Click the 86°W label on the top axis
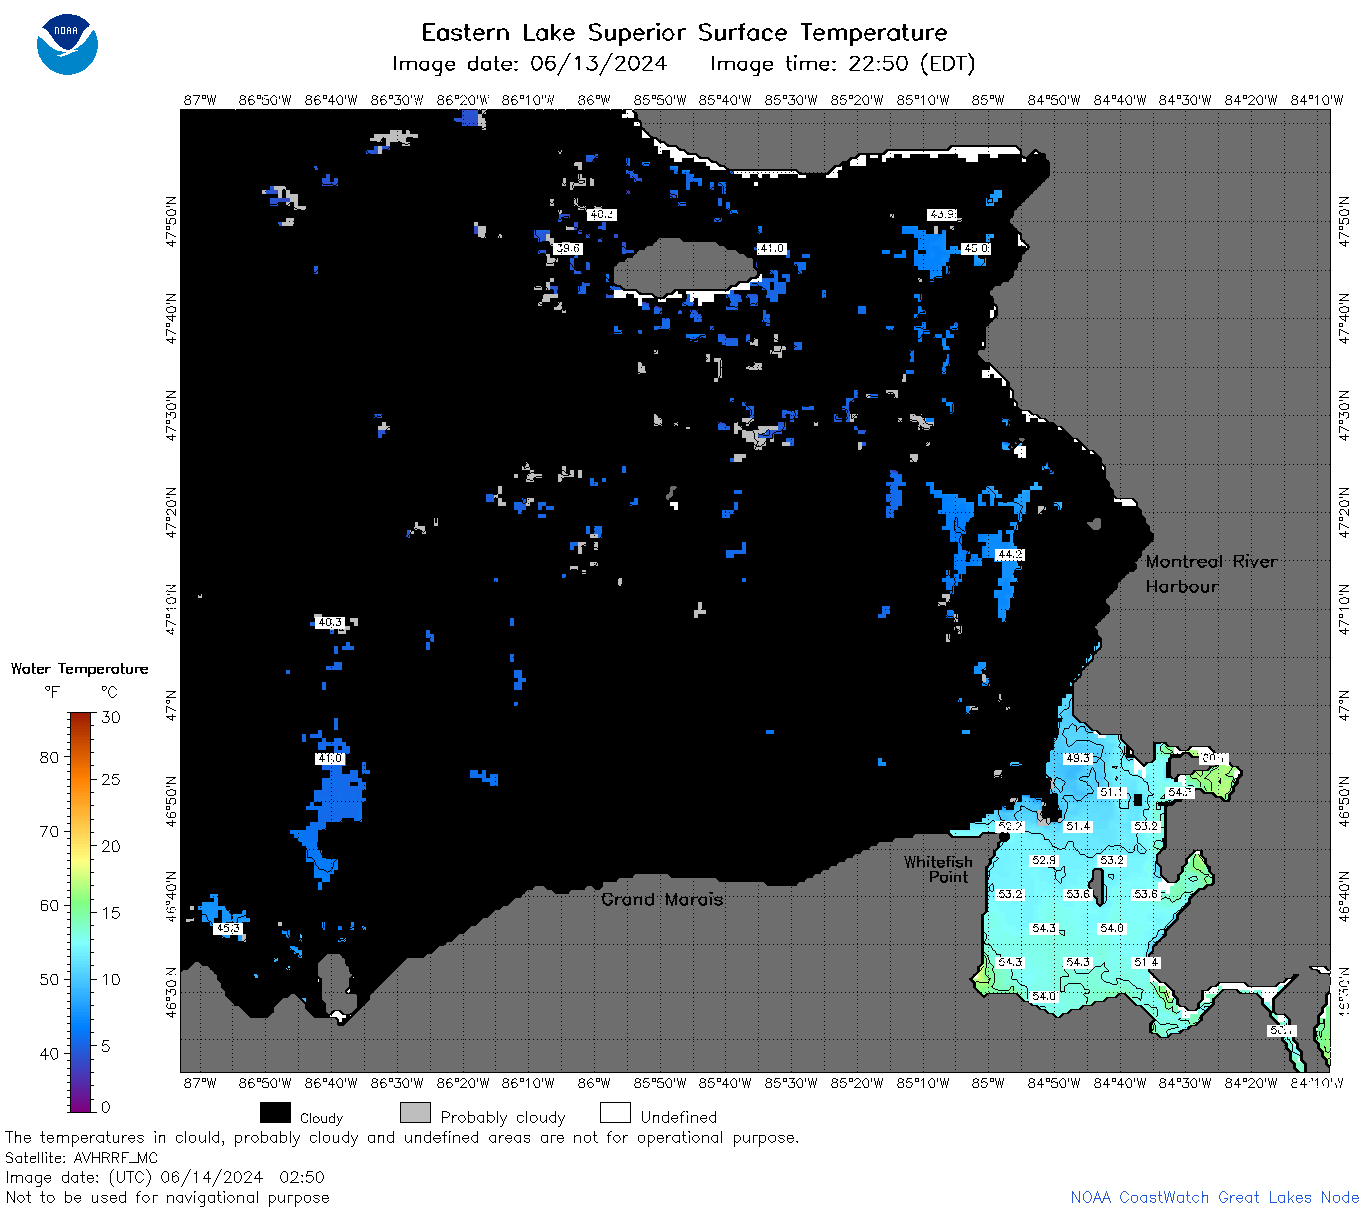This screenshot has width=1370, height=1213. point(594,100)
